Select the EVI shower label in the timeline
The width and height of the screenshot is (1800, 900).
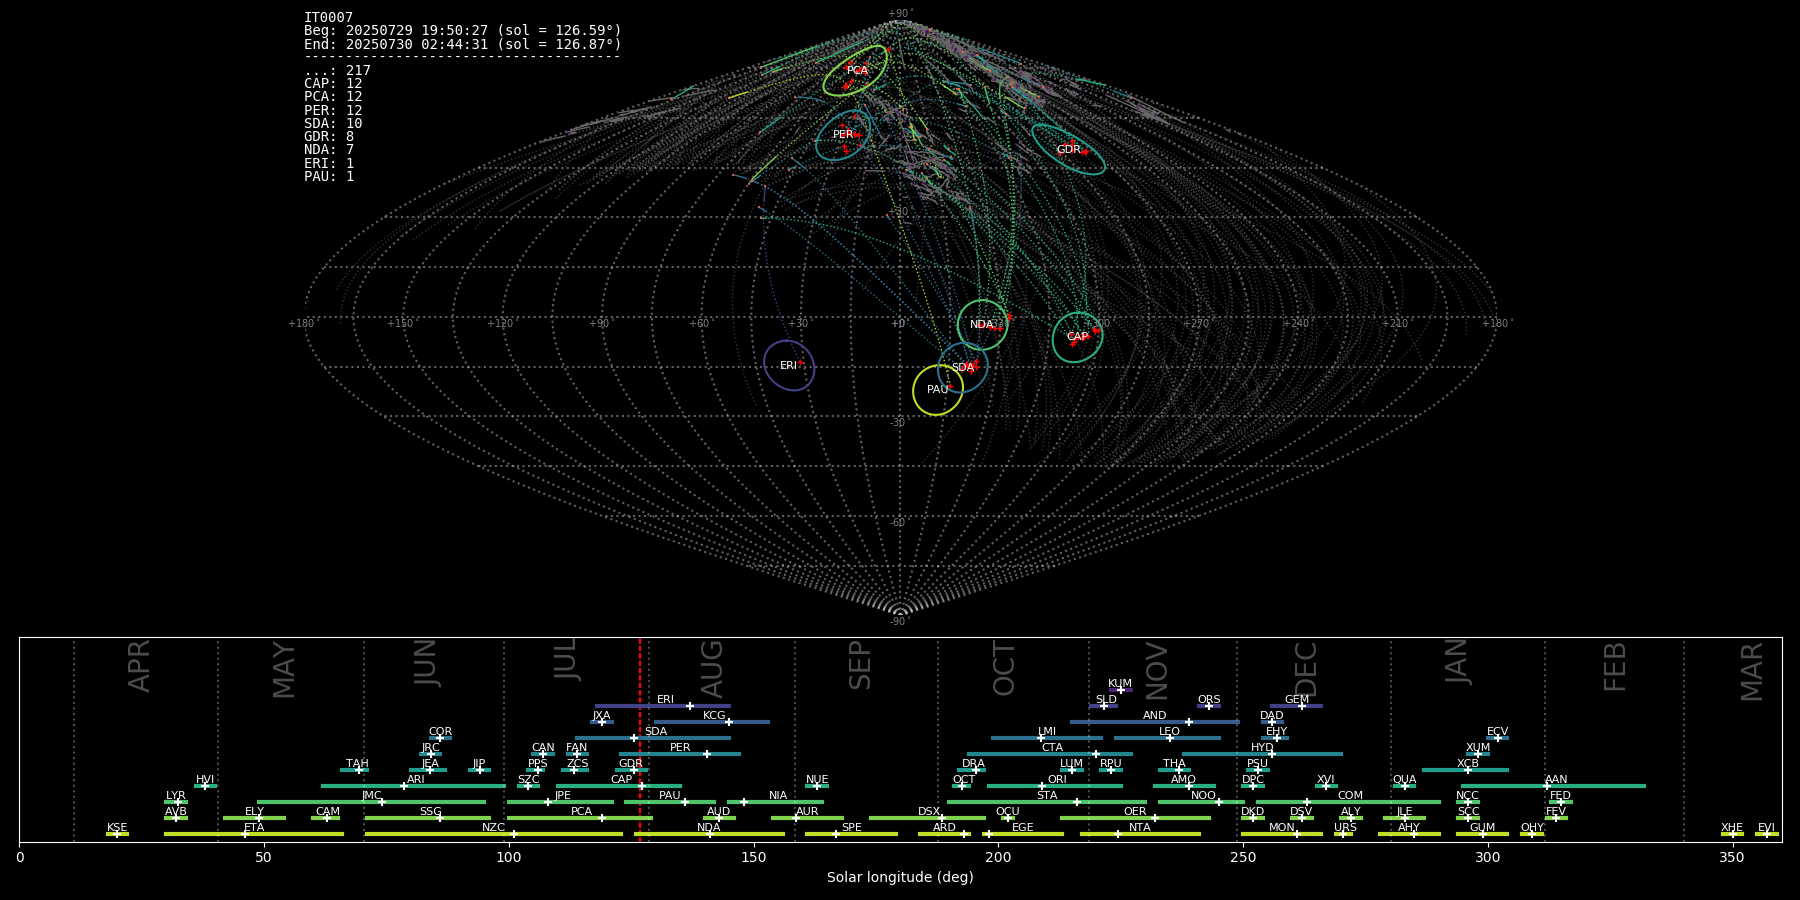[1766, 828]
